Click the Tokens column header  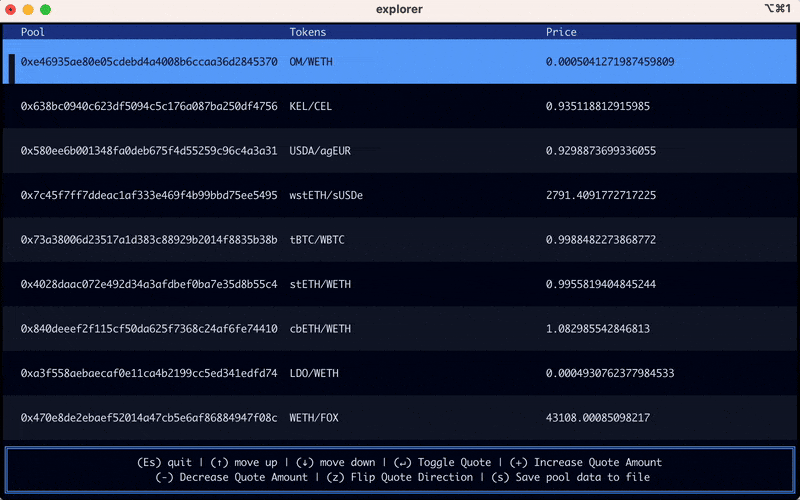308,32
